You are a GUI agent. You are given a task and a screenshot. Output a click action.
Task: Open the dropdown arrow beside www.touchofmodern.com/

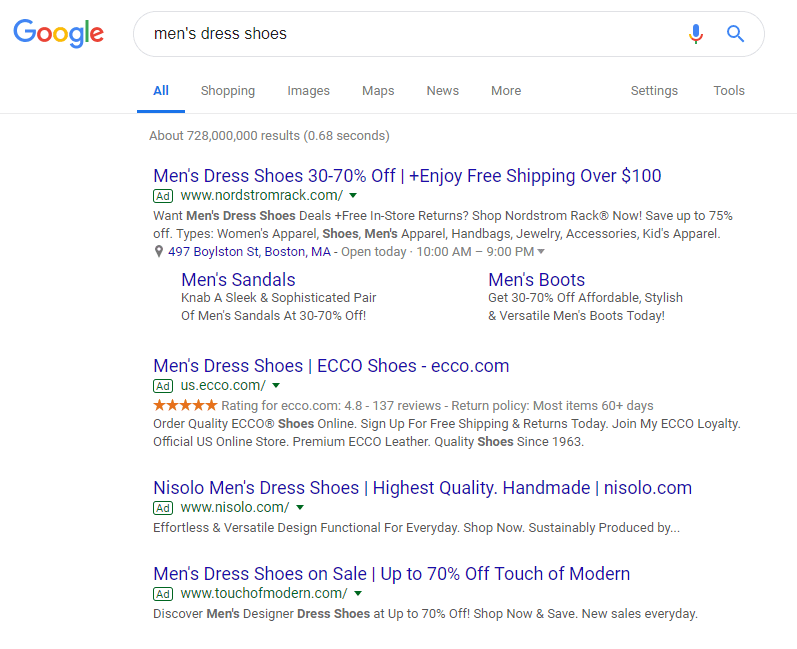coord(358,594)
